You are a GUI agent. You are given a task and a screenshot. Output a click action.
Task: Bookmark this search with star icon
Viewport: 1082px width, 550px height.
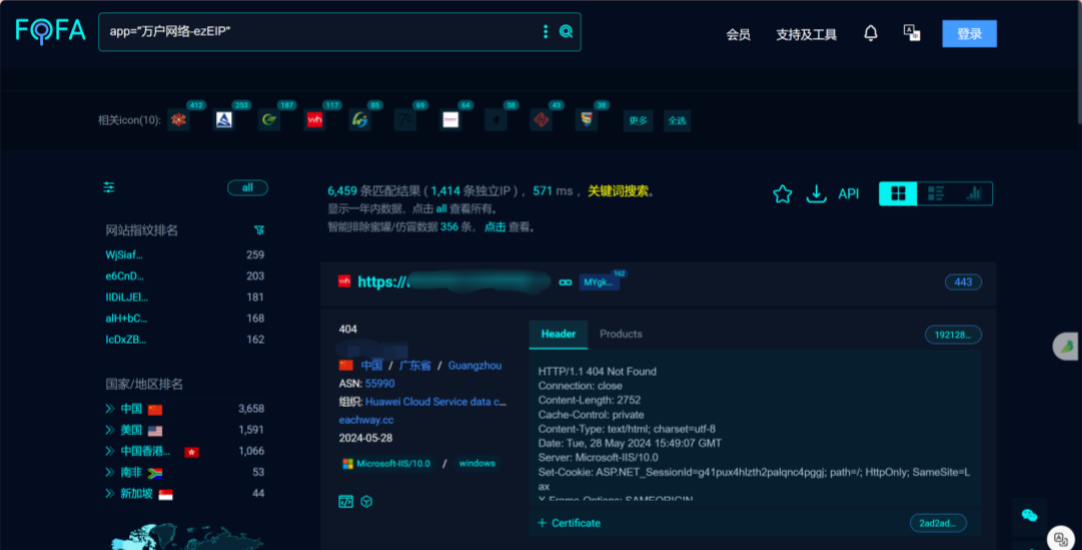point(783,194)
